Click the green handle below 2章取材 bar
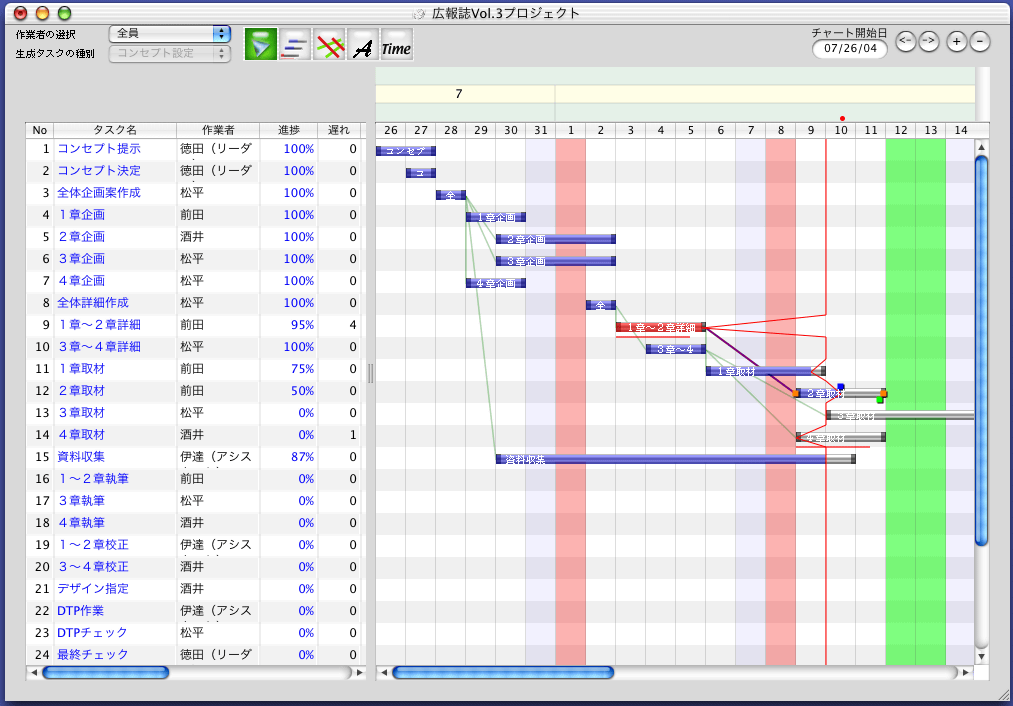The height and width of the screenshot is (706, 1013). tap(879, 400)
